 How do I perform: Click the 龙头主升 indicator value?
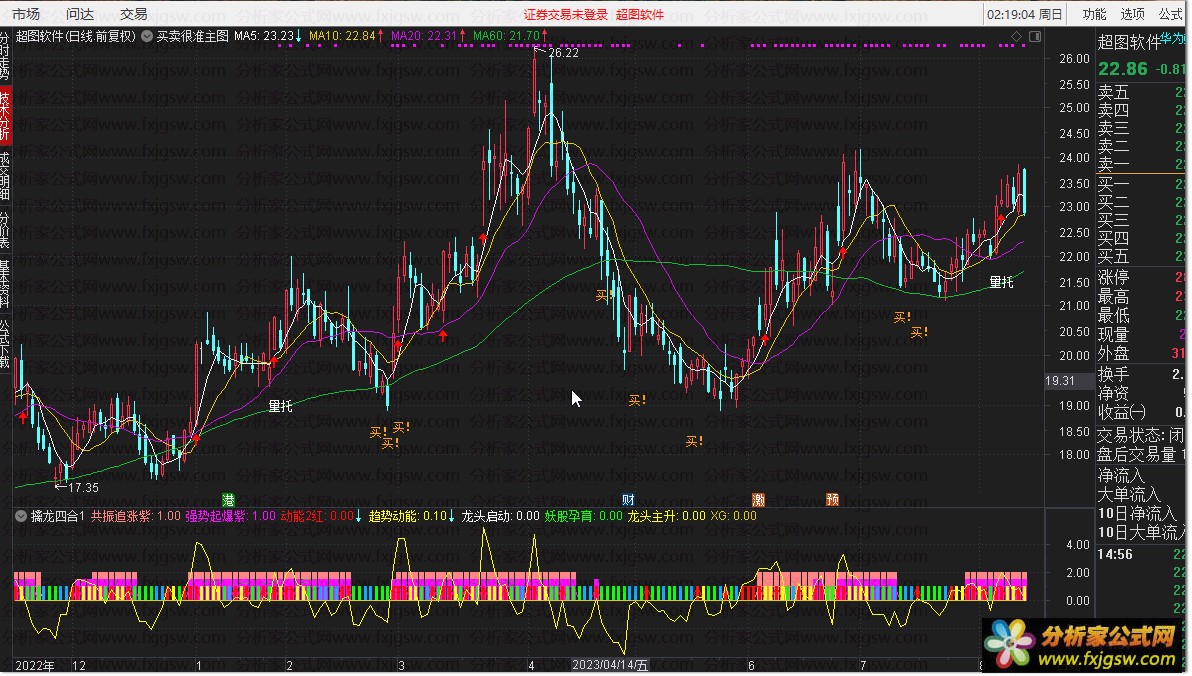click(666, 516)
